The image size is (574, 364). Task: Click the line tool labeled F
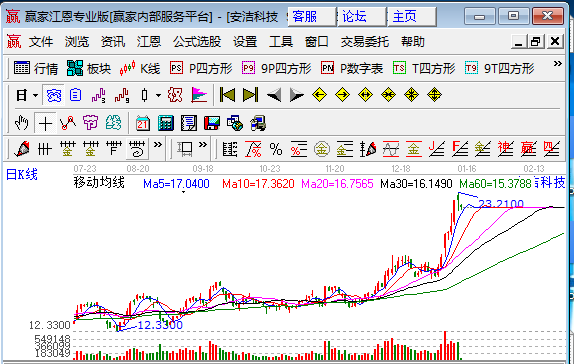tap(114, 149)
